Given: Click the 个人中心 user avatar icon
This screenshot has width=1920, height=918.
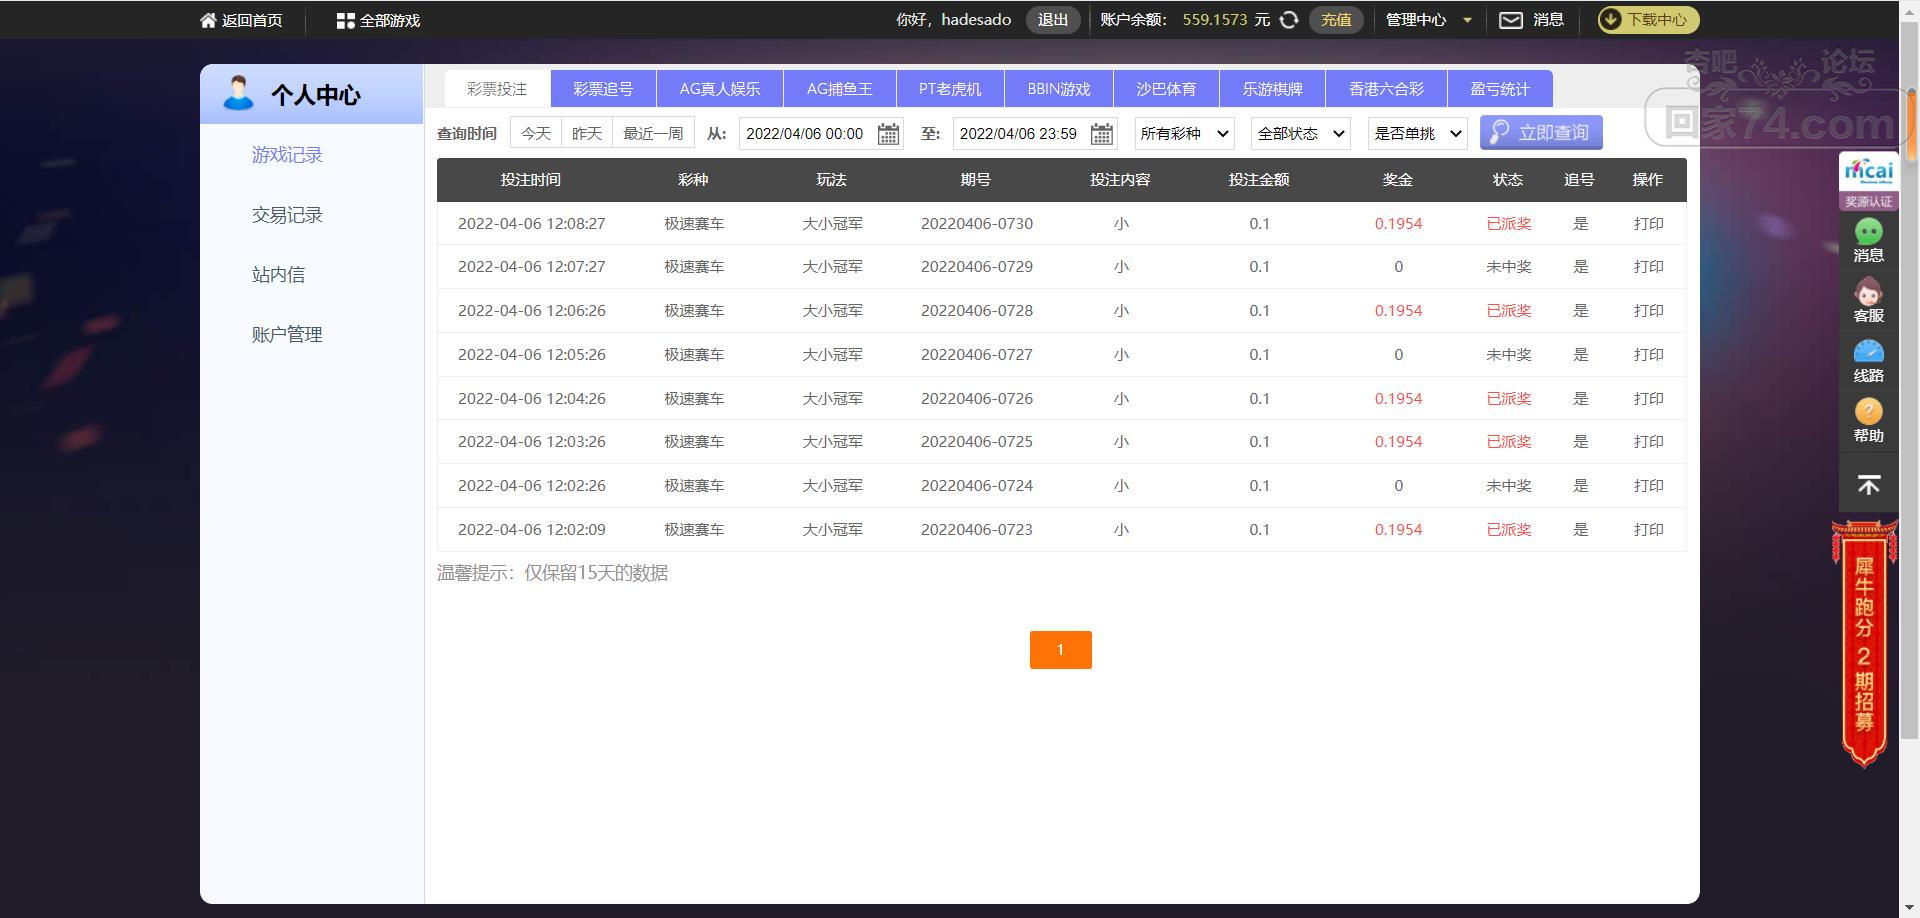Looking at the screenshot, I should tap(238, 93).
